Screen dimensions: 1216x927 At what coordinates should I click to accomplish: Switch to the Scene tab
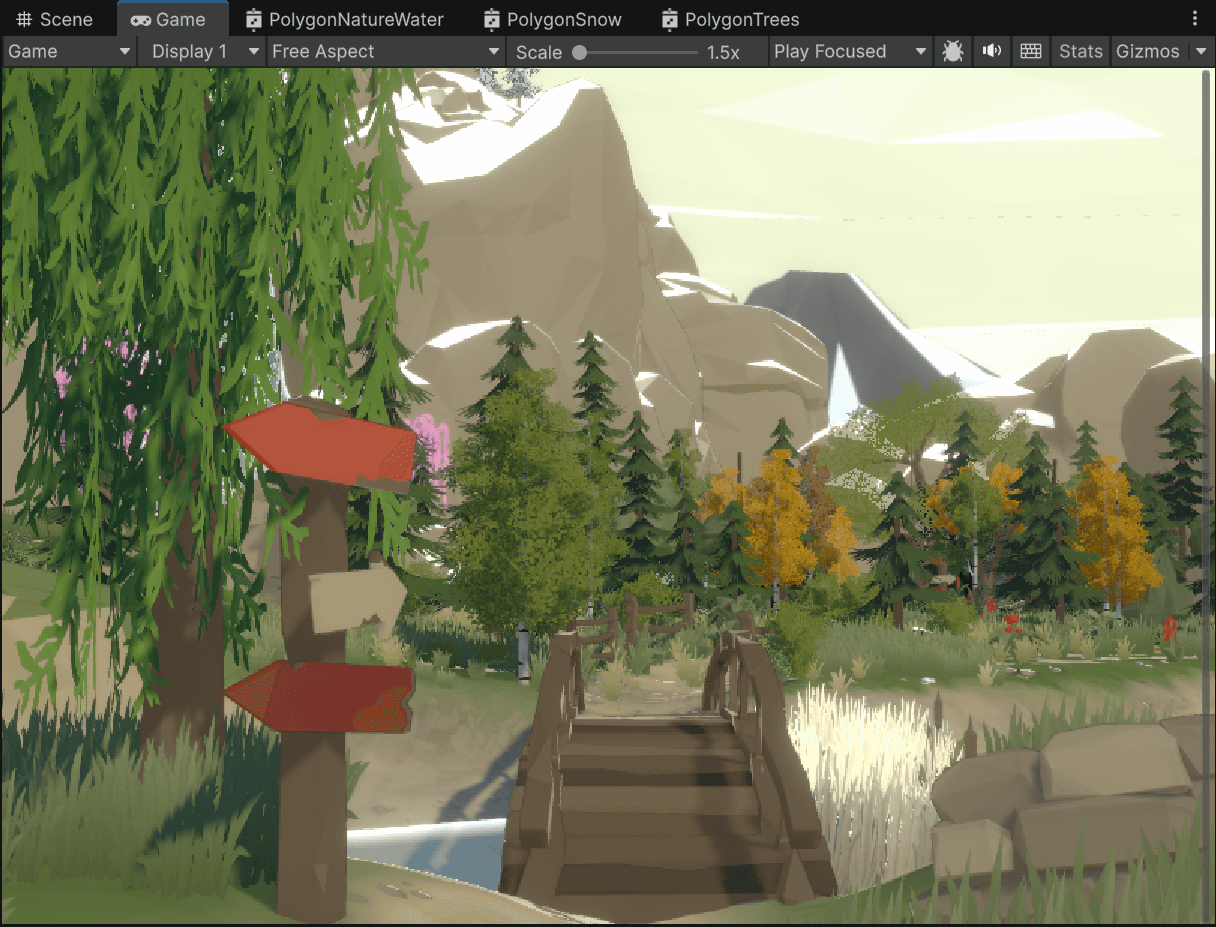55,18
